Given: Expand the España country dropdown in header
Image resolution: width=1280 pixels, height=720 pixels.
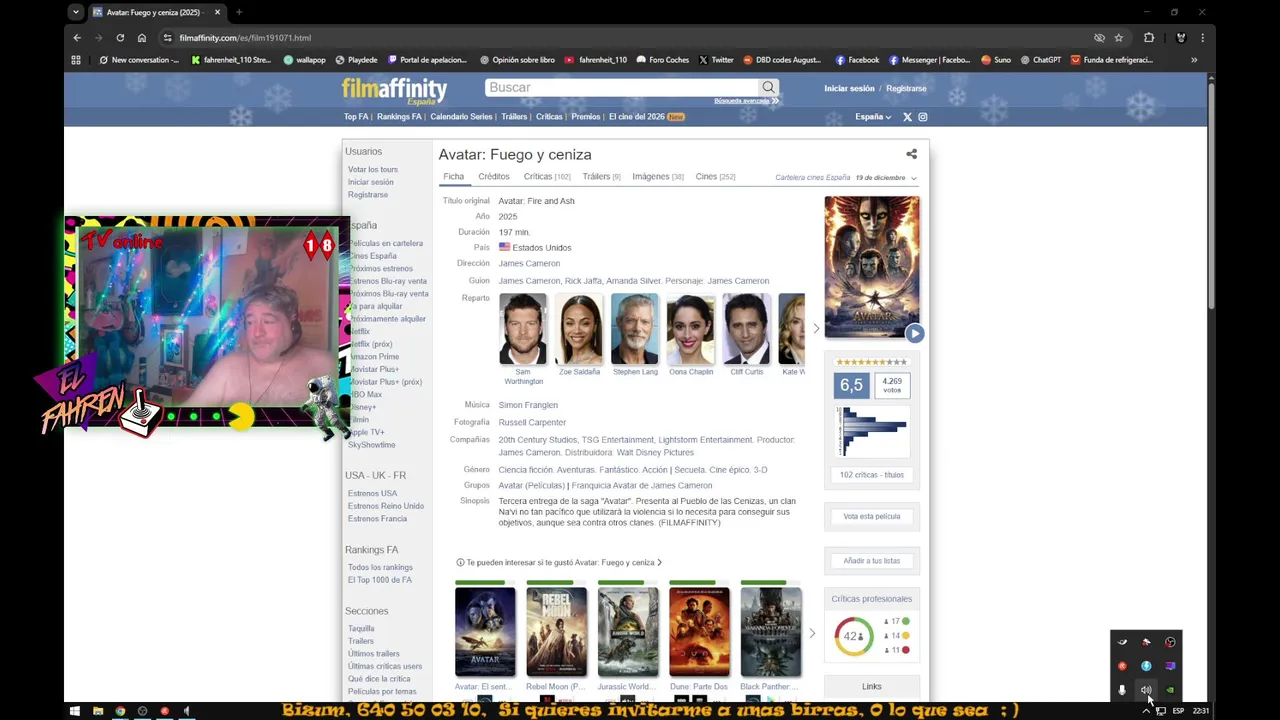Looking at the screenshot, I should pos(873,117).
